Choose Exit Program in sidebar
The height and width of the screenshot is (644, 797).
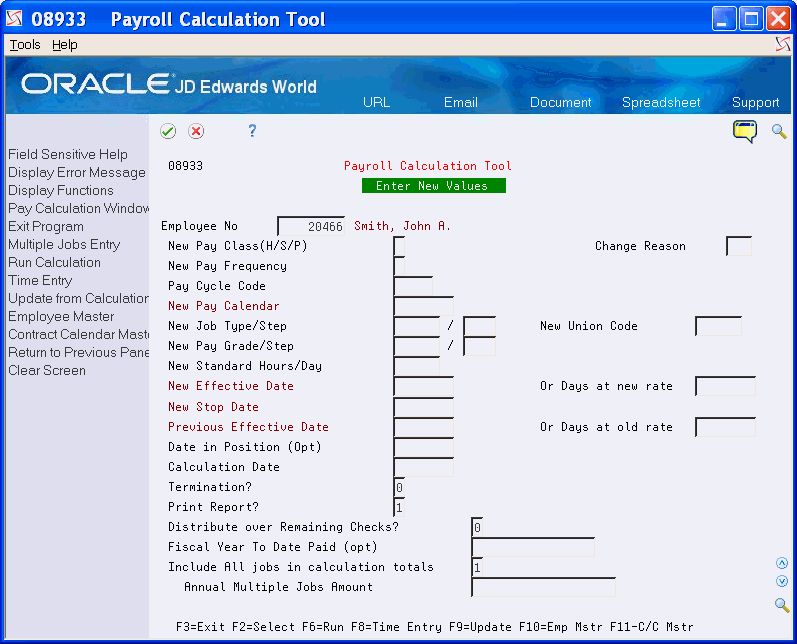tap(46, 226)
